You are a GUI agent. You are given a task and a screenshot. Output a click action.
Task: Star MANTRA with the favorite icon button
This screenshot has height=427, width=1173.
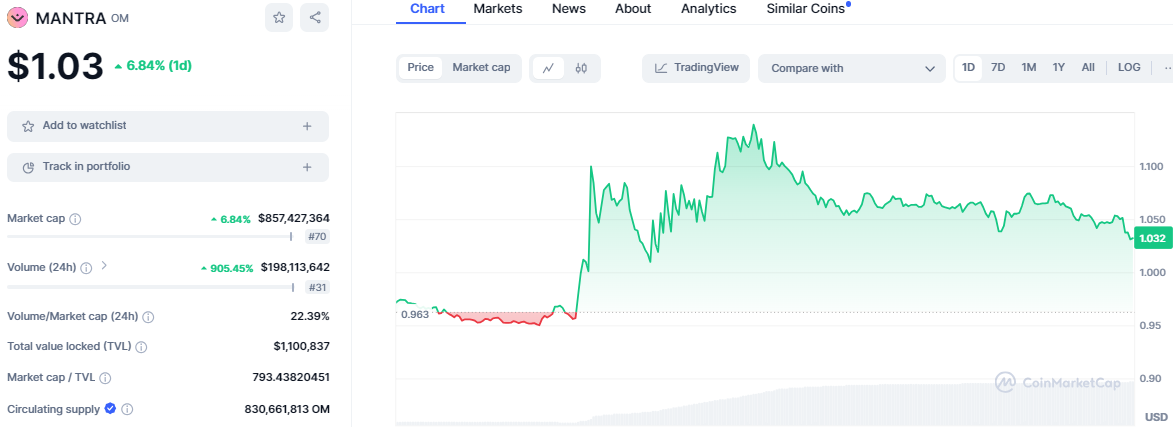coord(279,17)
